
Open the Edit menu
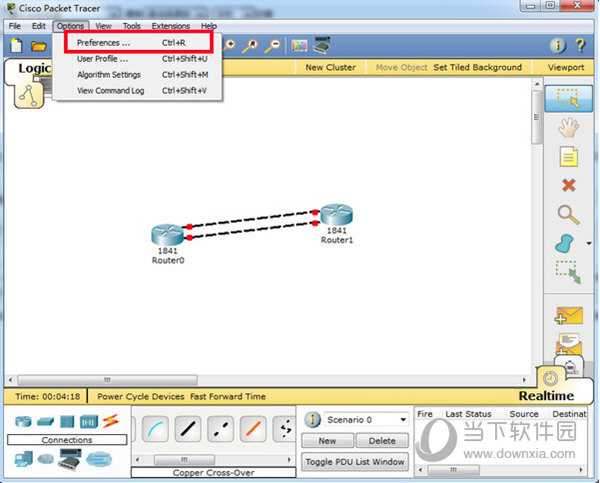(39, 26)
